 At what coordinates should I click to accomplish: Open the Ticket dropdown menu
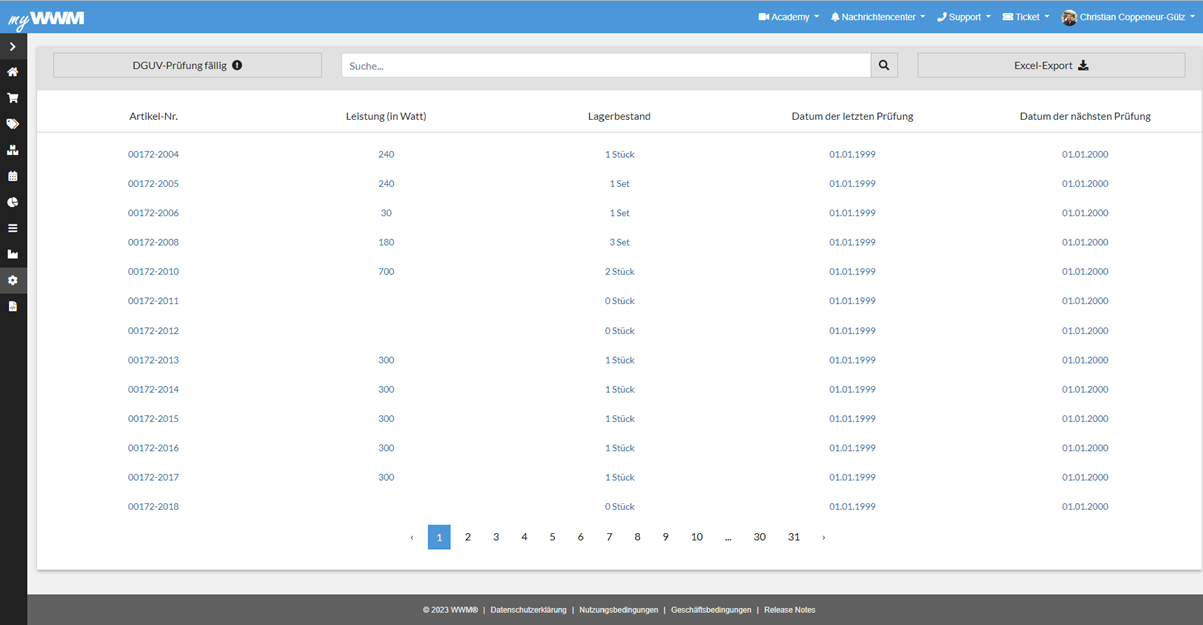pos(1026,17)
